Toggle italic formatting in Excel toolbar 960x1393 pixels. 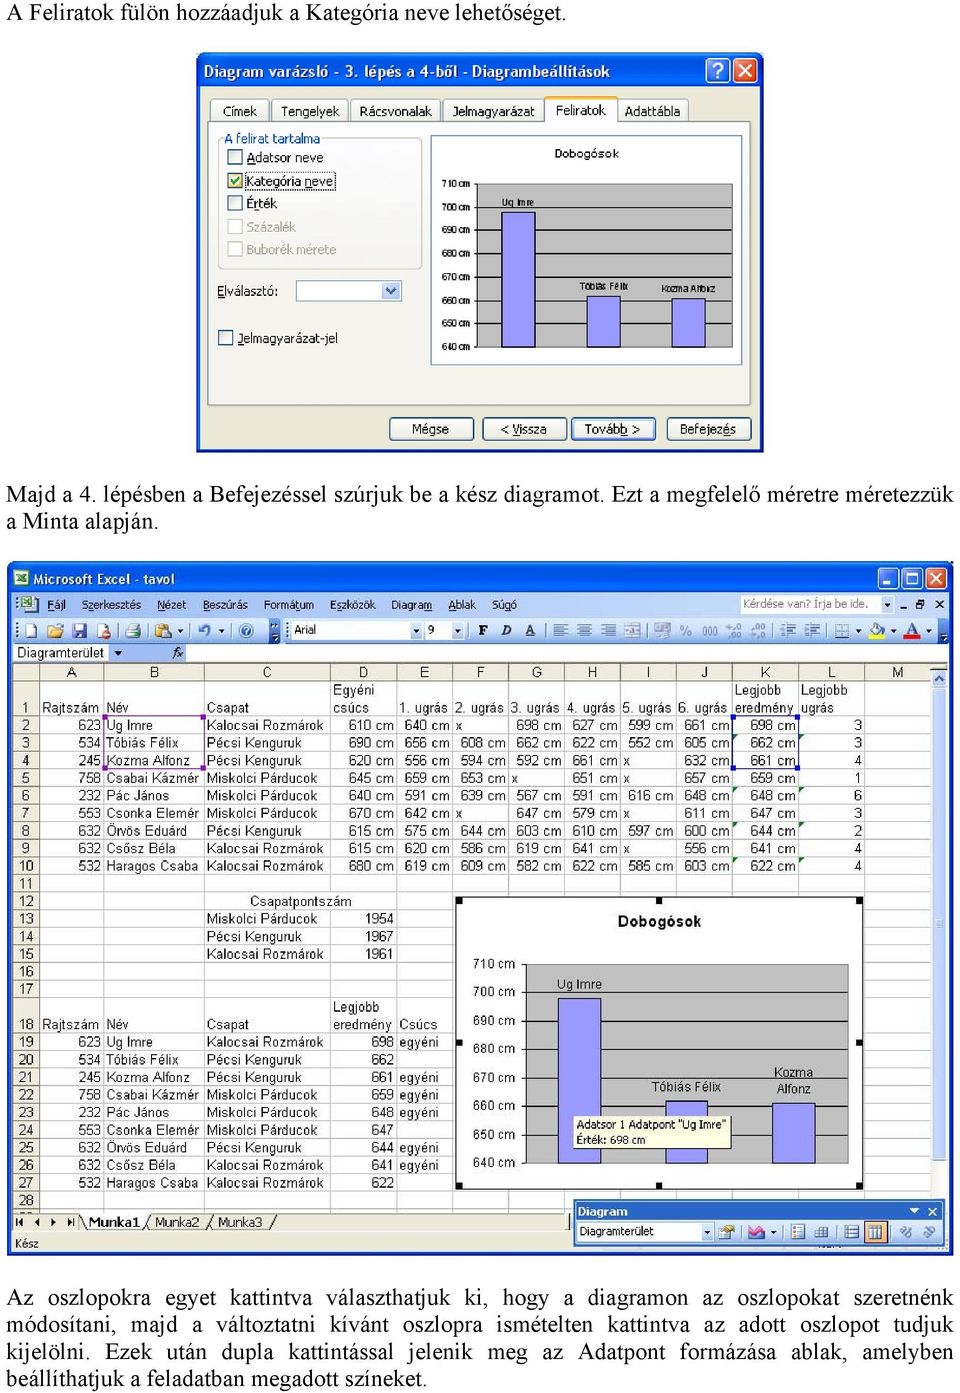[x=506, y=630]
